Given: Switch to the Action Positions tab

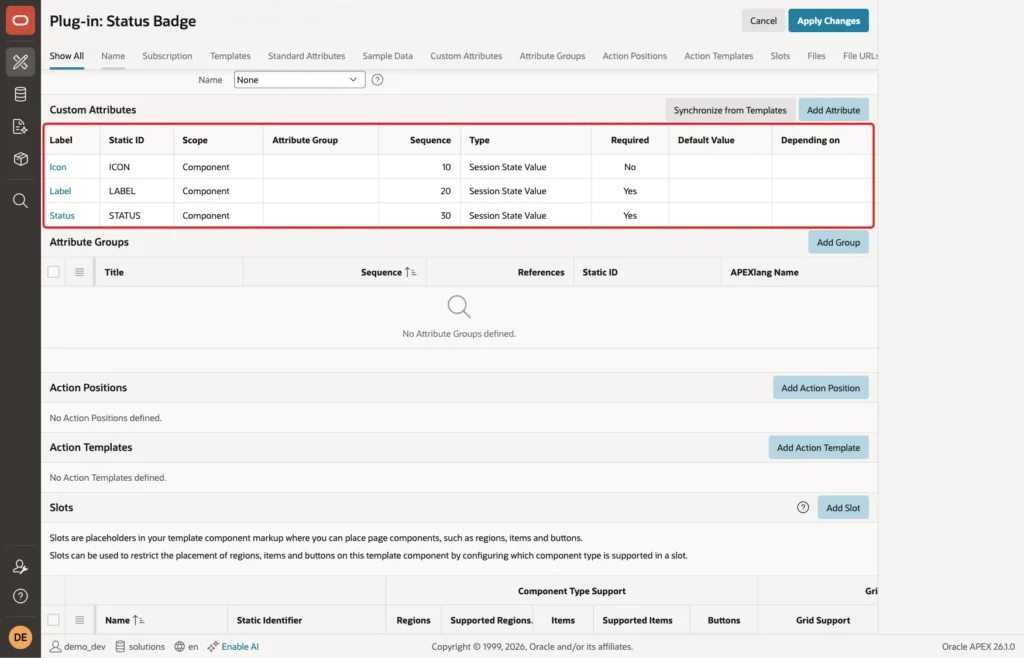Looking at the screenshot, I should tap(635, 56).
